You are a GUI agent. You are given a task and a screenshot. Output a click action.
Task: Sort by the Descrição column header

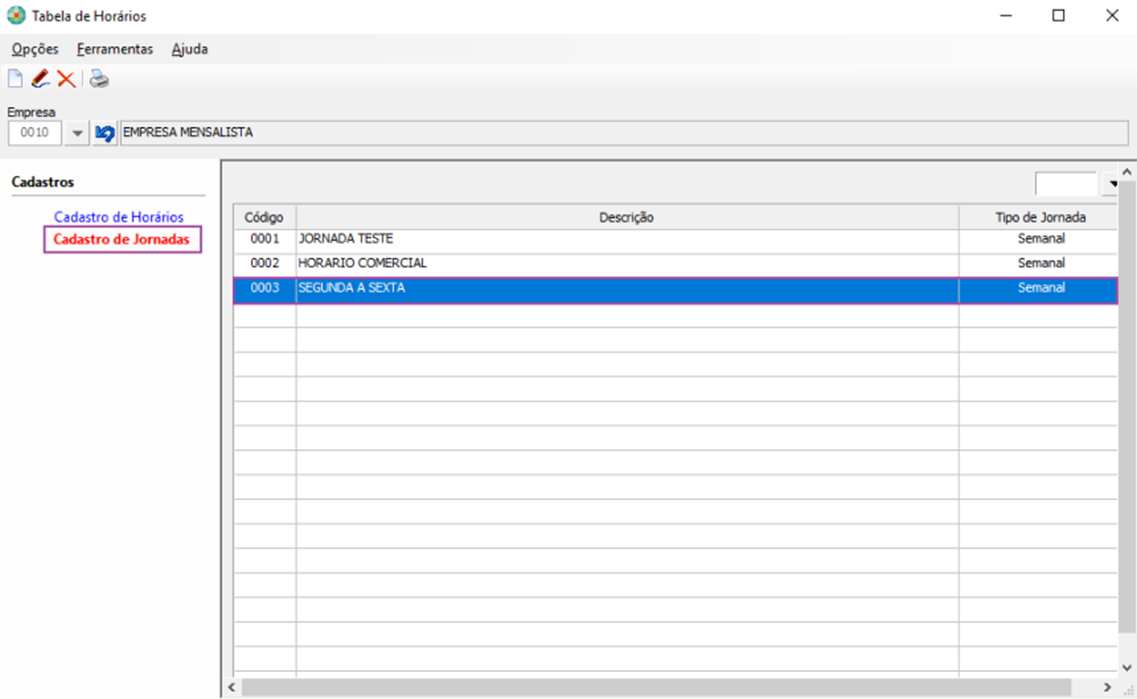coord(627,218)
